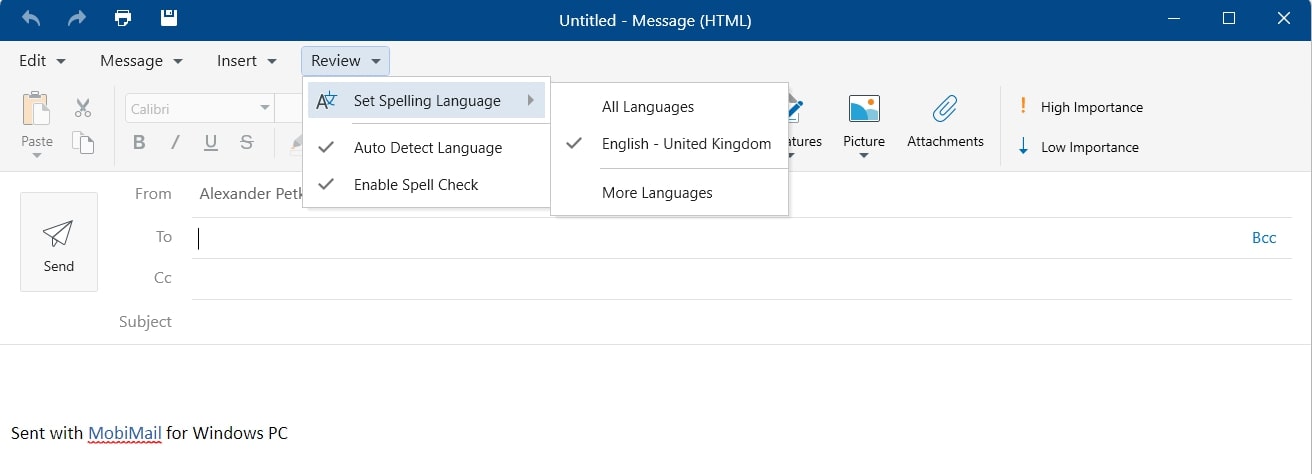Screen dimensions: 1312x474
Task: Toggle Auto Detect Language option
Action: click(x=427, y=148)
